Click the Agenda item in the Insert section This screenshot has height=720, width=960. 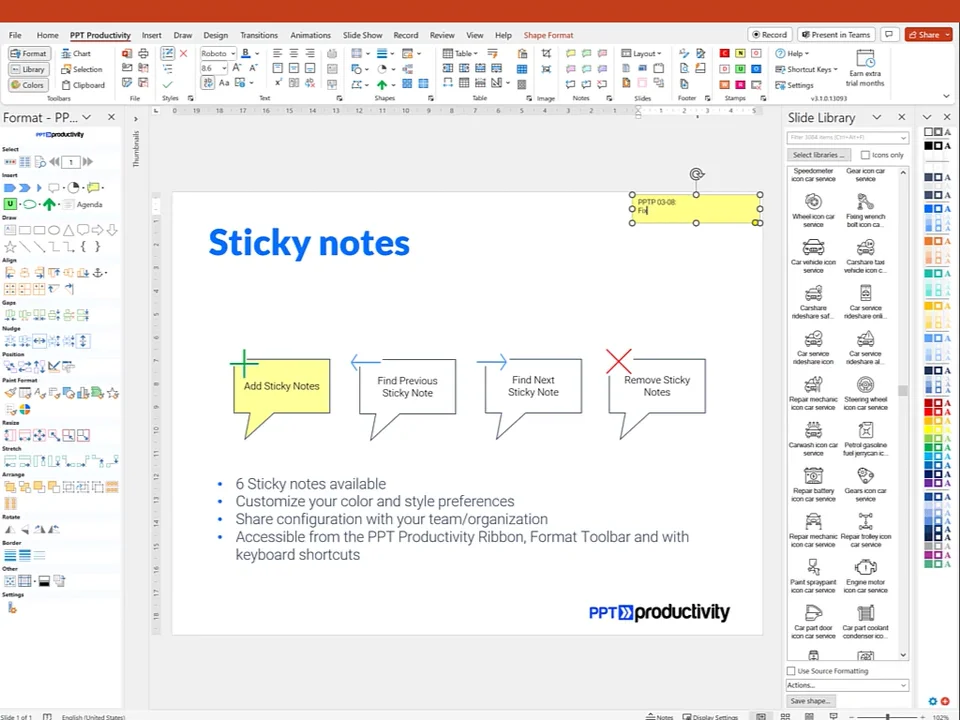click(x=83, y=204)
